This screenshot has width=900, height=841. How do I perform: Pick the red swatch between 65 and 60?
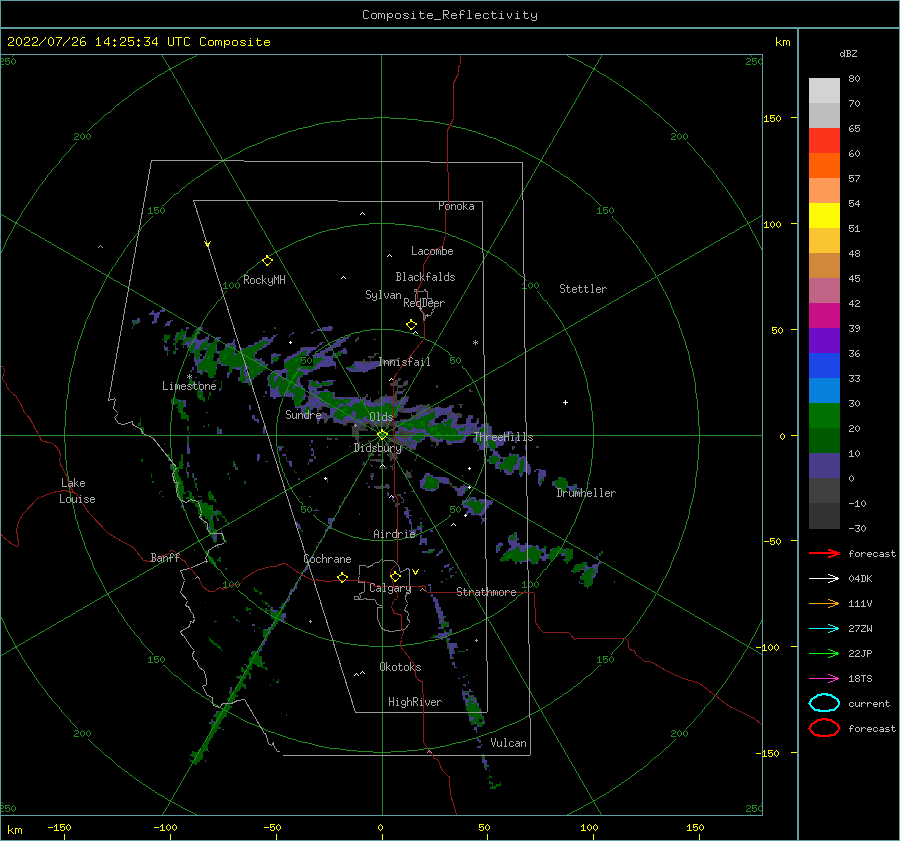824,141
